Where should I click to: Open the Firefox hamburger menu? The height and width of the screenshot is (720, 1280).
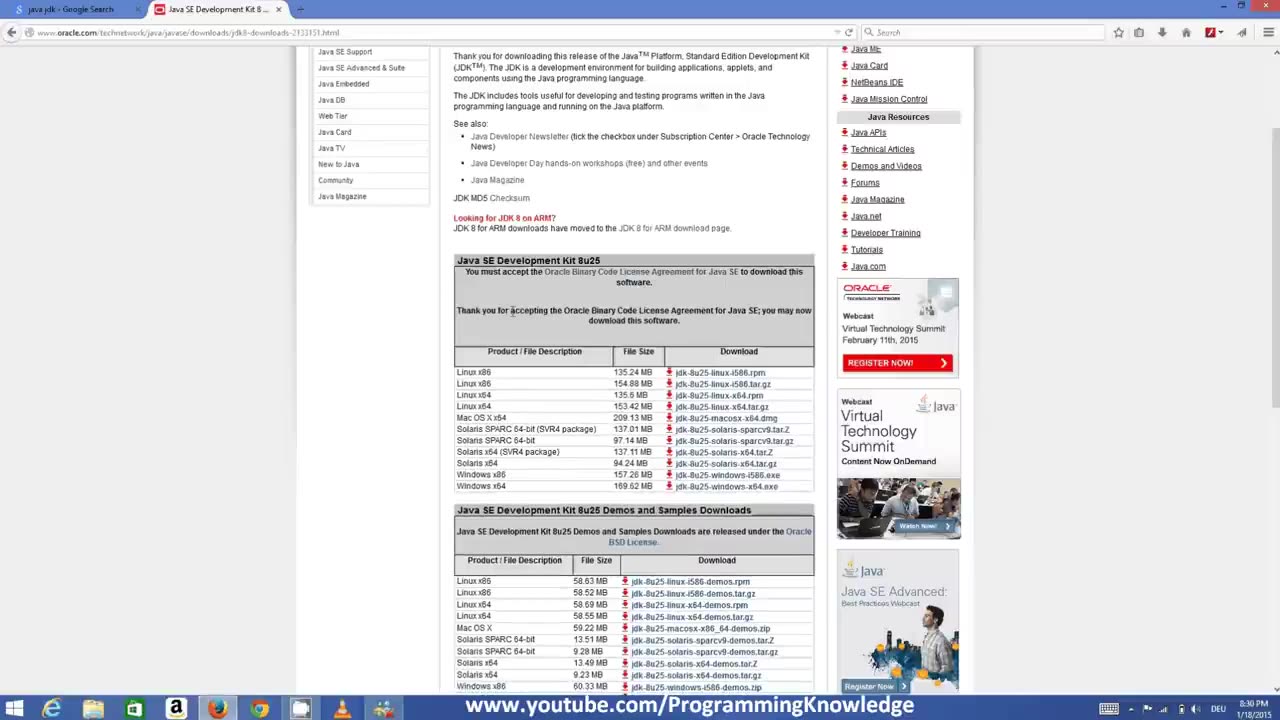pos(1268,32)
